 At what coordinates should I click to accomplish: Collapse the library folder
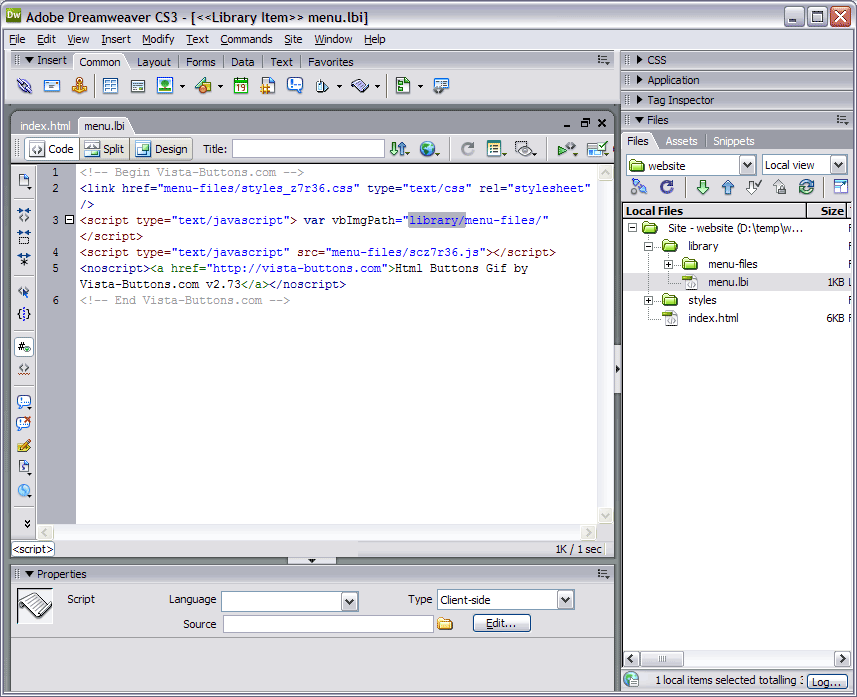[x=648, y=247]
